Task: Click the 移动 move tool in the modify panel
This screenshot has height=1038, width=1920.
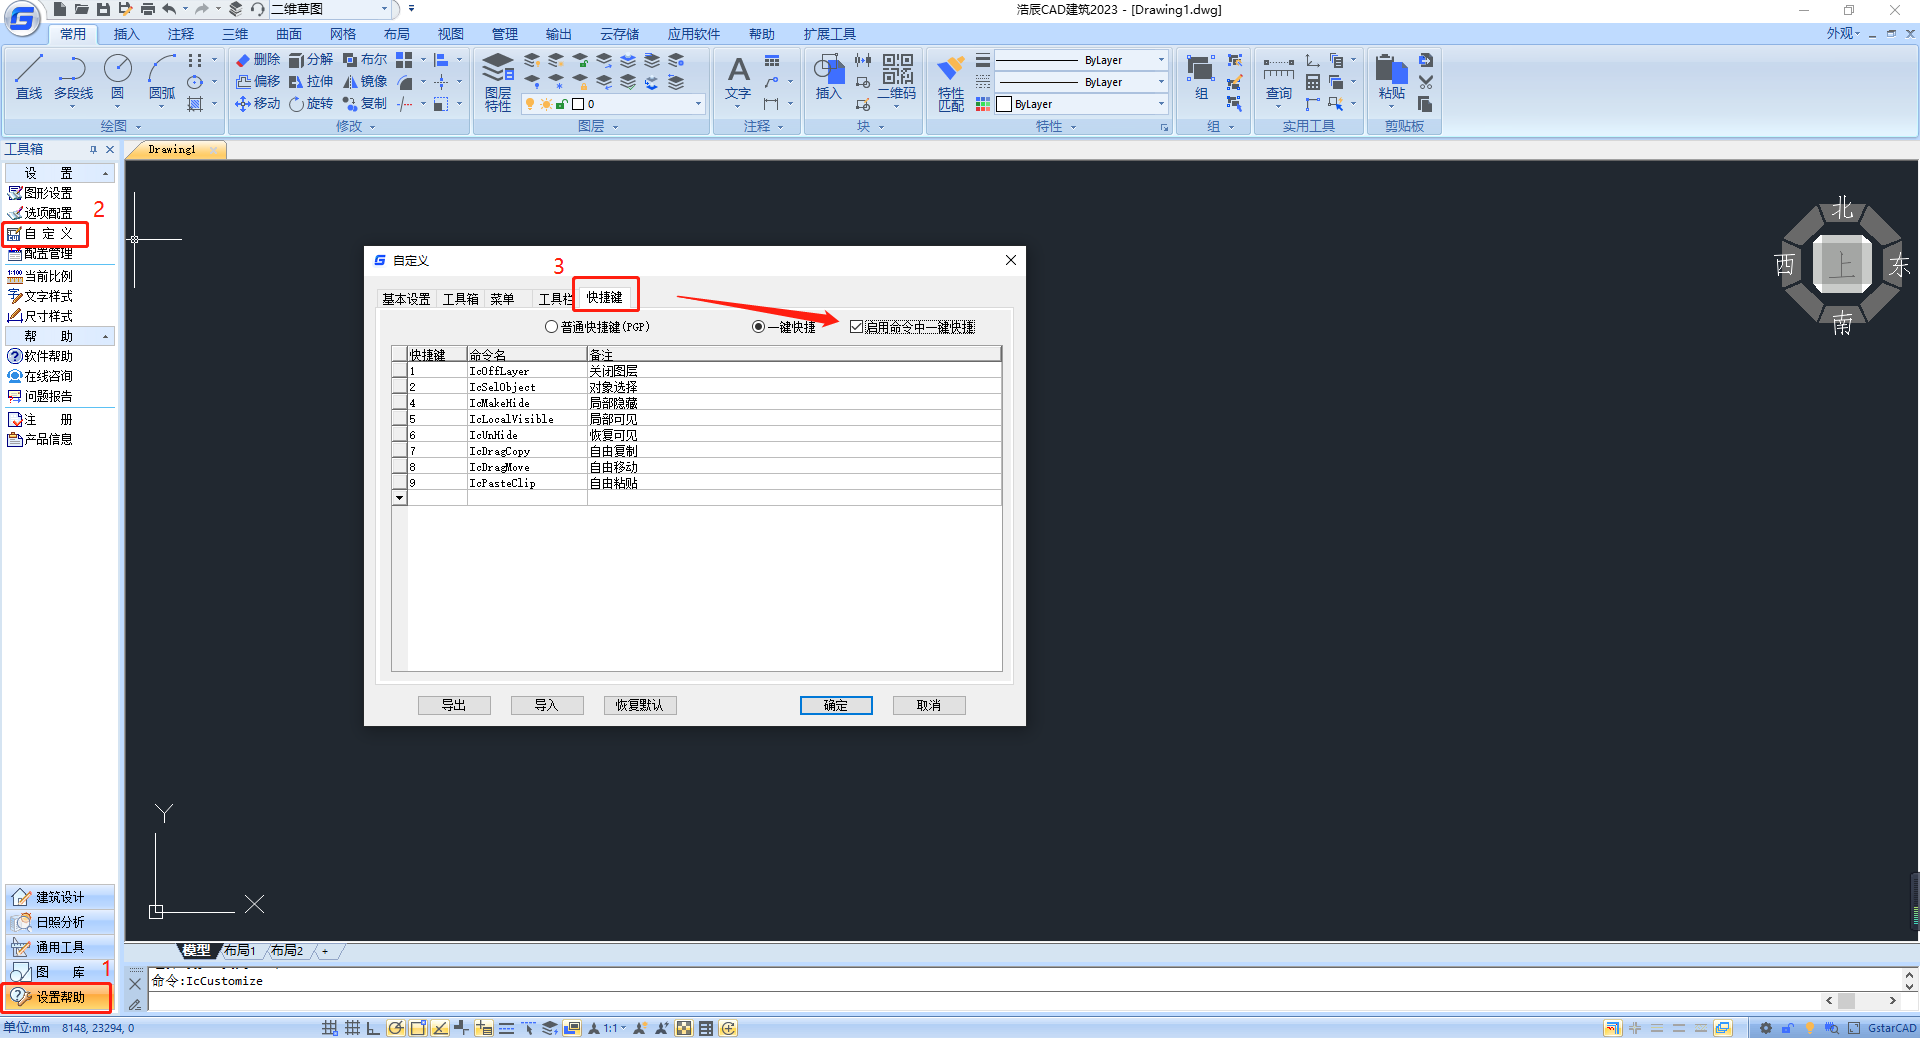Action: 257,104
